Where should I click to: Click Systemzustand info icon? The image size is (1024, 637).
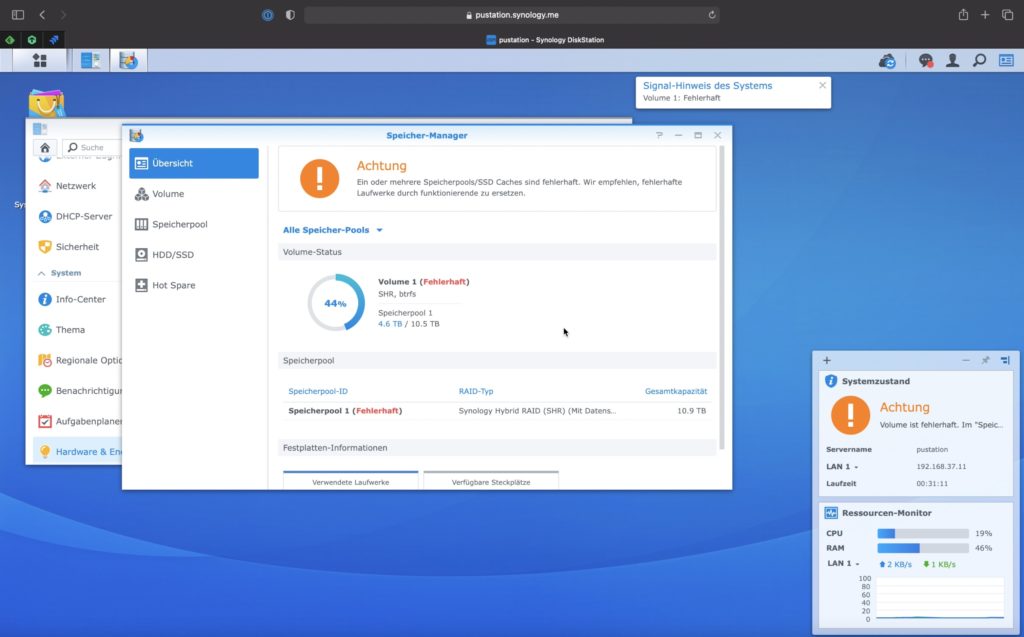pyautogui.click(x=831, y=381)
